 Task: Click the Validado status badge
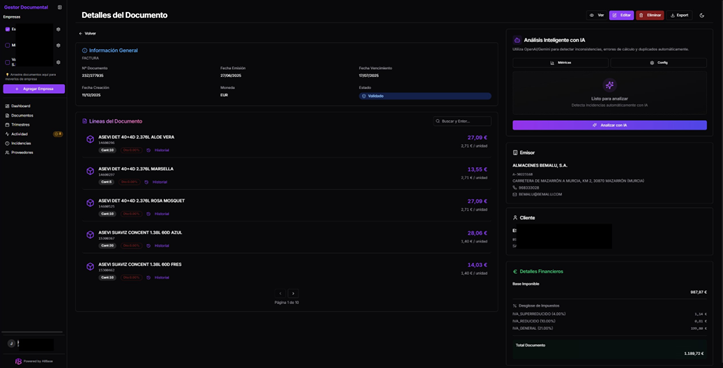[425, 96]
